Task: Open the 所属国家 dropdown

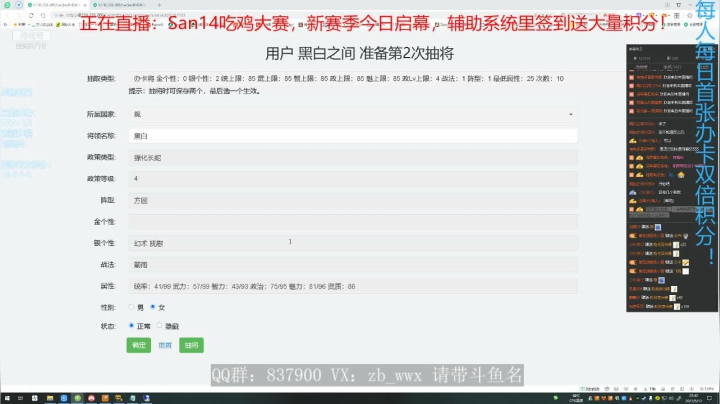Action: pos(353,114)
